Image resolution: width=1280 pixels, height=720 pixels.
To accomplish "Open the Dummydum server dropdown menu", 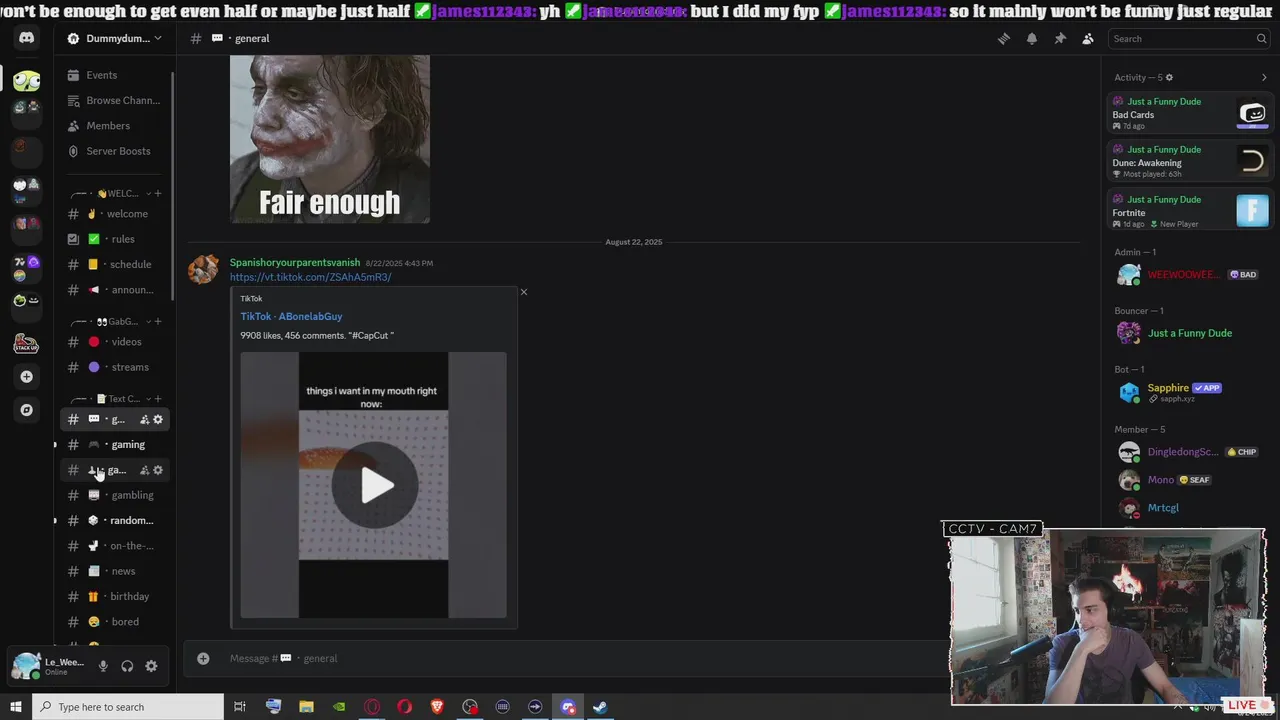I will click(x=115, y=38).
